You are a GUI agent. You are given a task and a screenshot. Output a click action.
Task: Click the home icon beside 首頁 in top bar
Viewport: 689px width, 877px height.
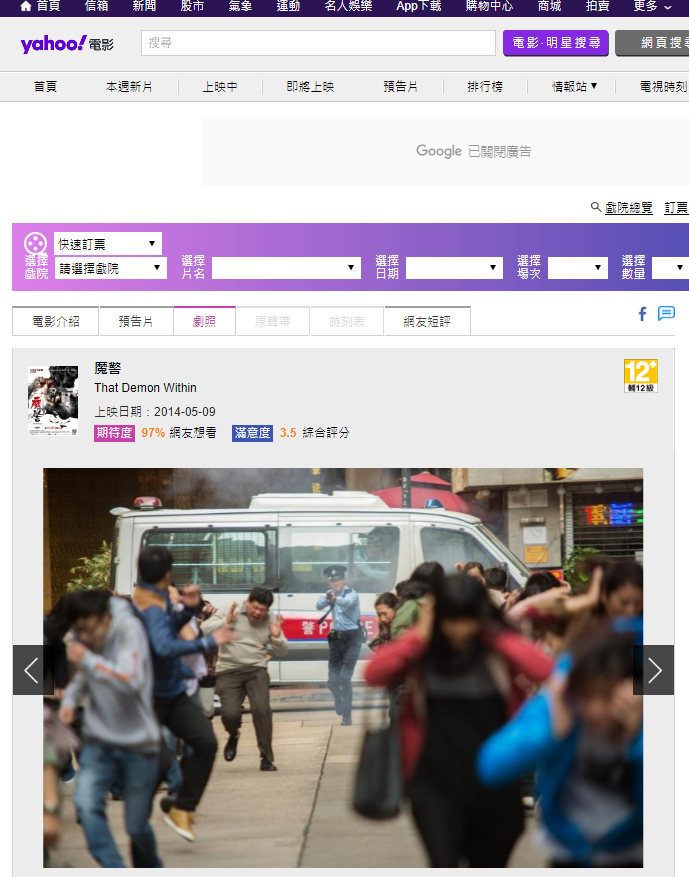[26, 6]
